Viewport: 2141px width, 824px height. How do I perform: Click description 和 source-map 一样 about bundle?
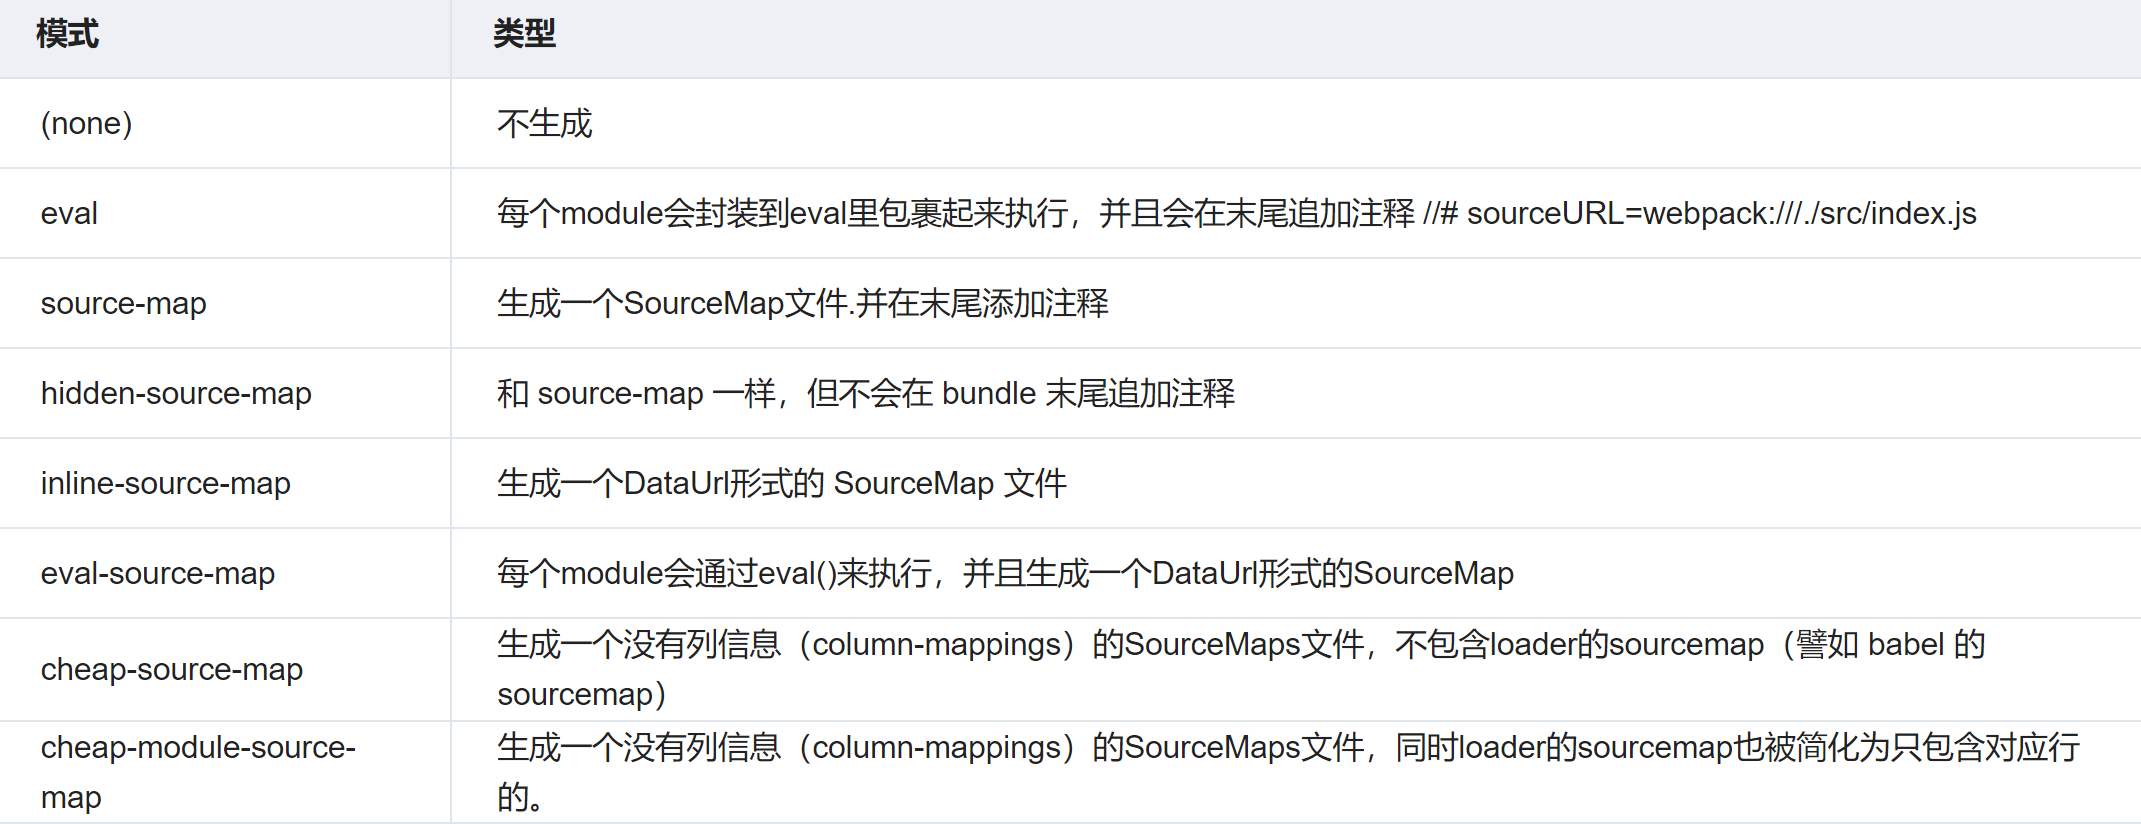1296,393
